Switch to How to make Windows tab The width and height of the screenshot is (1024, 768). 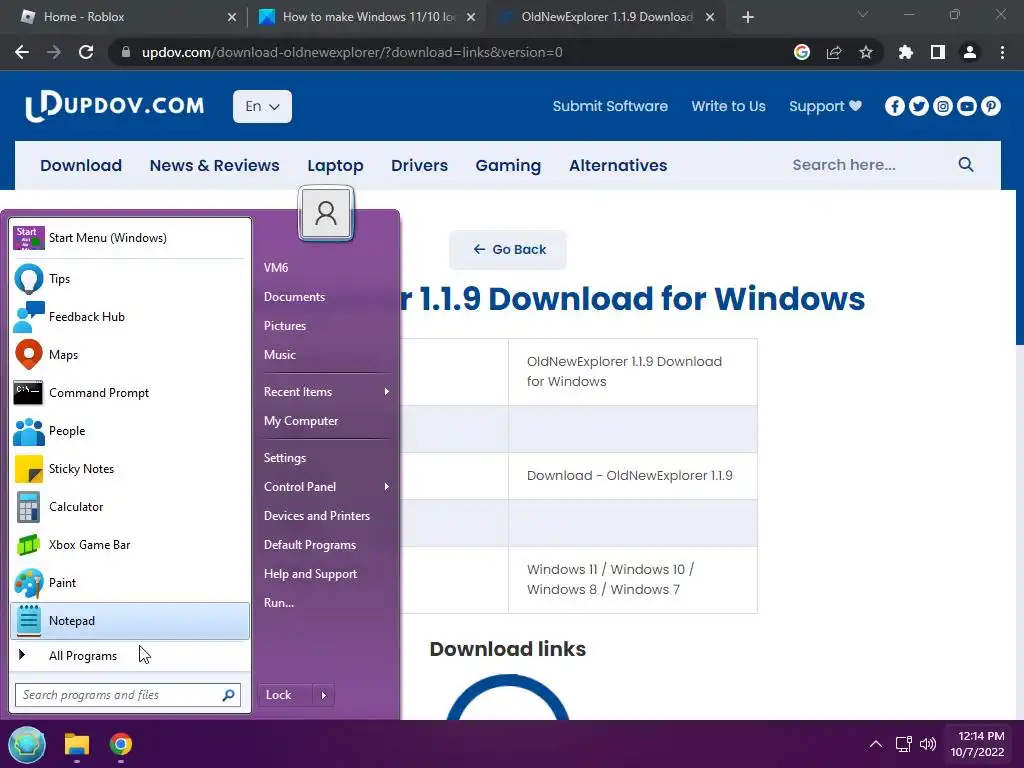pos(367,17)
